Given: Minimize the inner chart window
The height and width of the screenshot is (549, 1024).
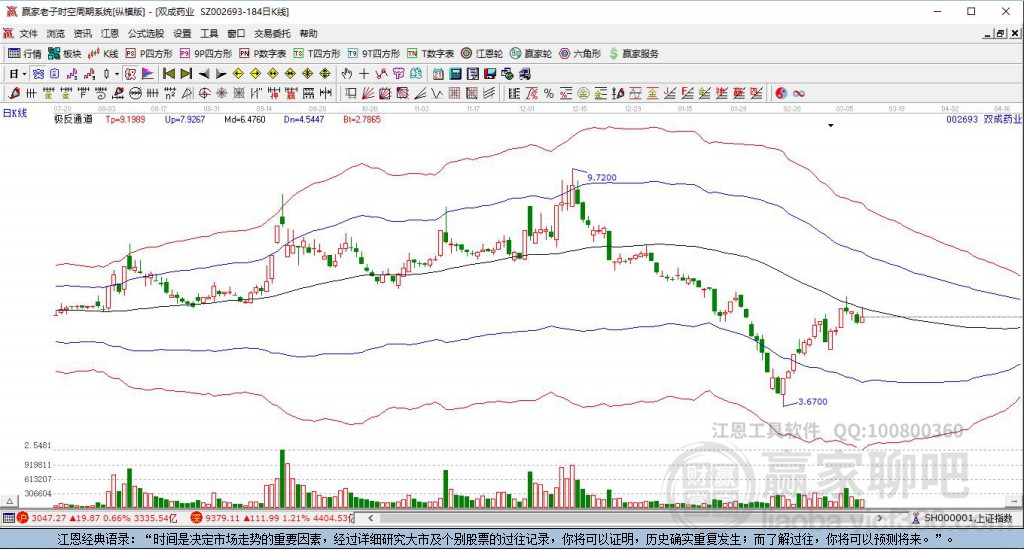Looking at the screenshot, I should point(988,33).
